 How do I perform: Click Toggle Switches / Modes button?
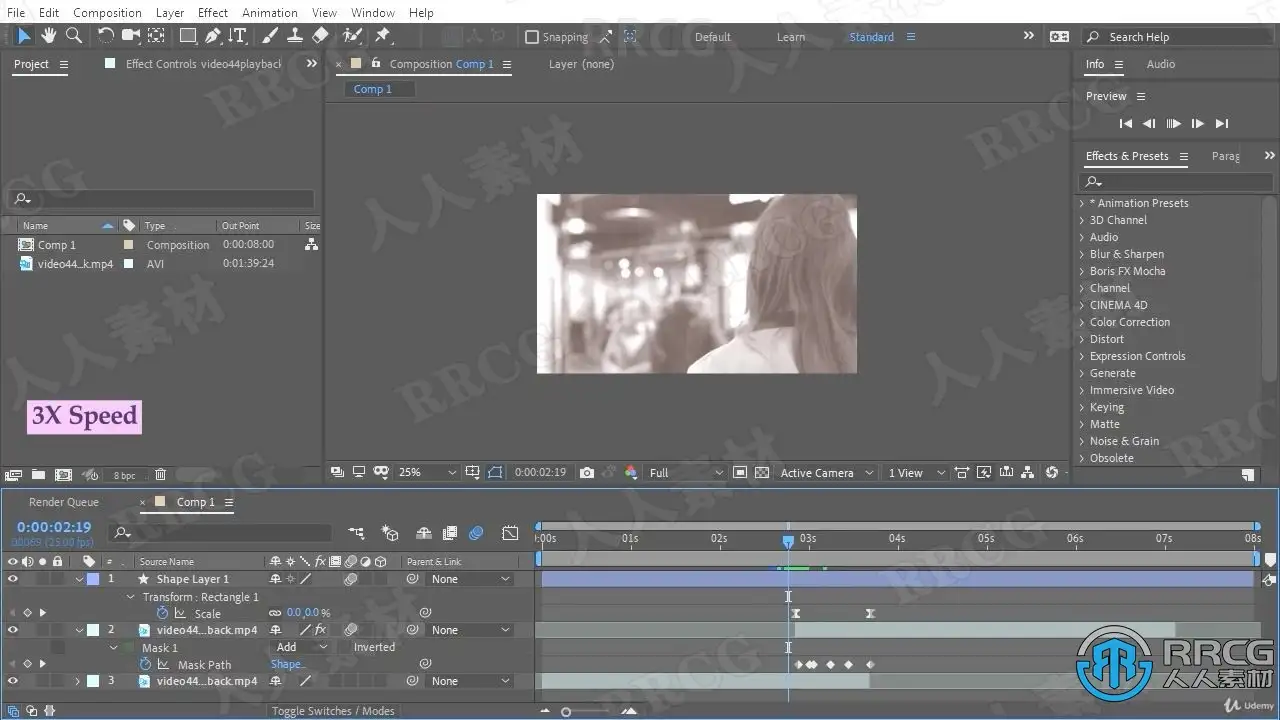coord(333,711)
